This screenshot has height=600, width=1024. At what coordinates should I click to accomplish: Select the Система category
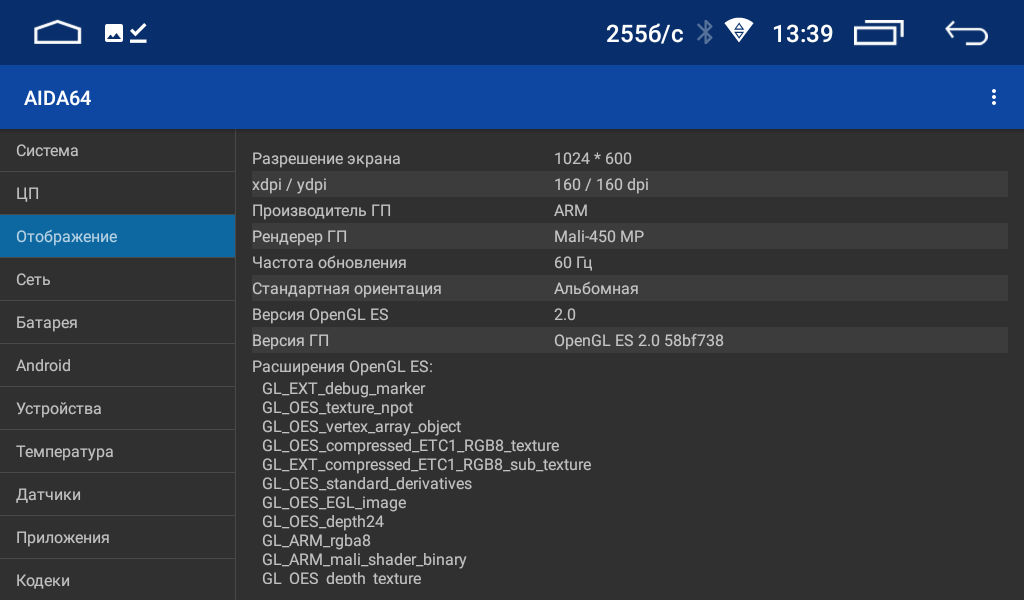coord(118,151)
